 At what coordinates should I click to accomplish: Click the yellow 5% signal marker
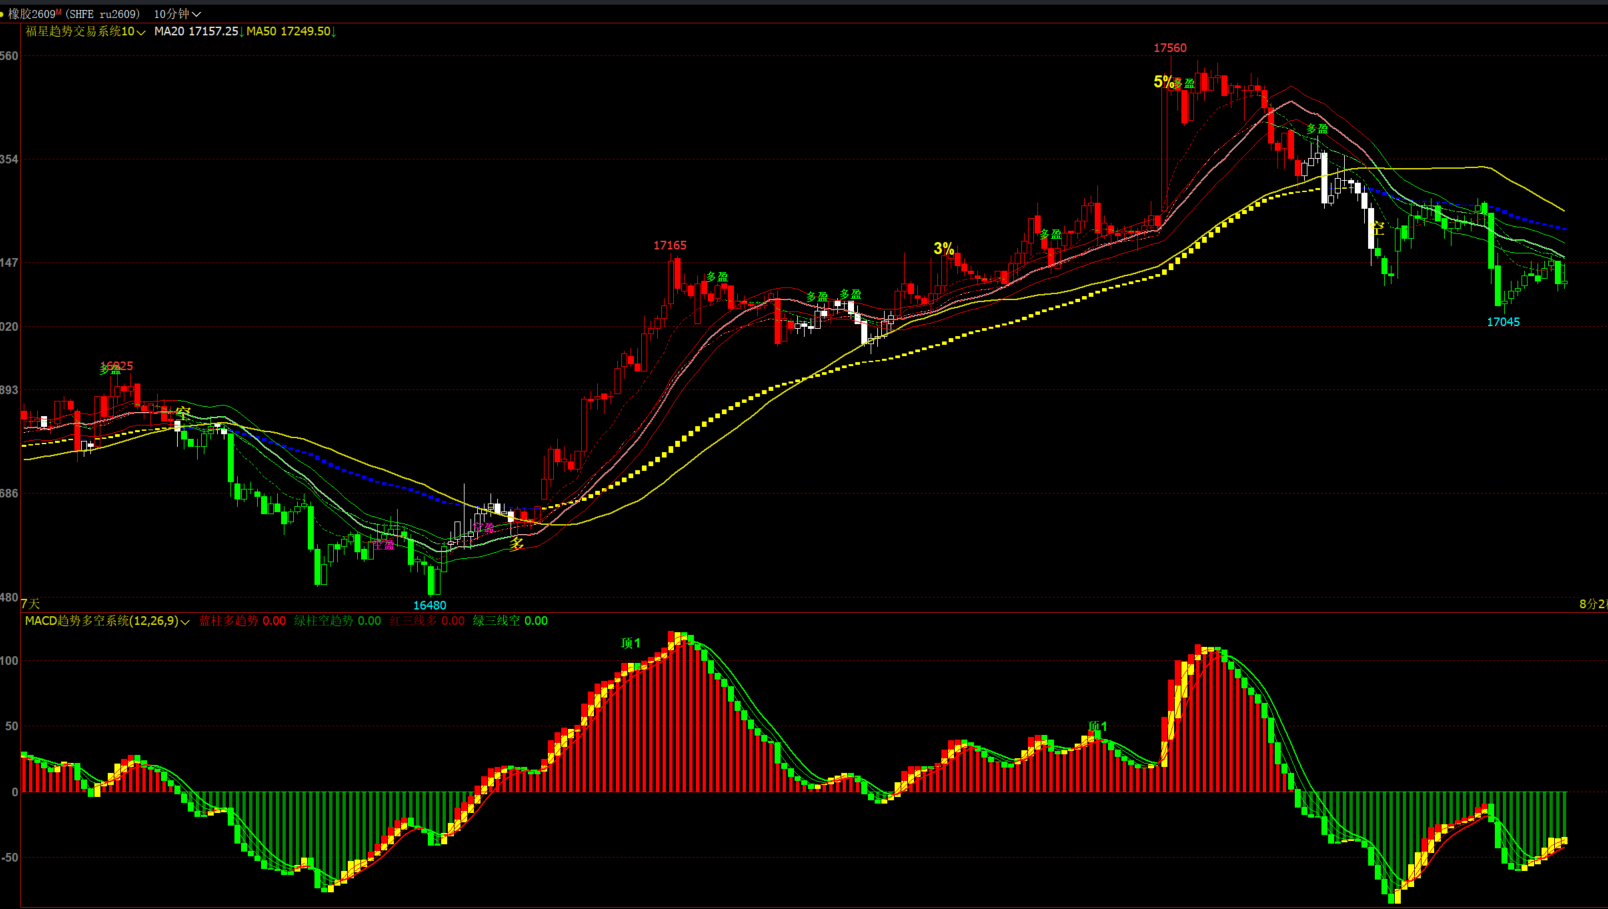click(x=1163, y=82)
